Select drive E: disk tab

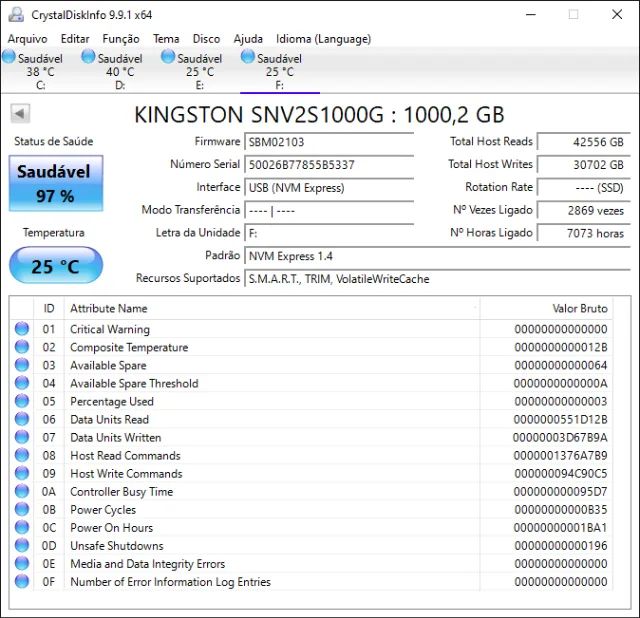point(200,71)
